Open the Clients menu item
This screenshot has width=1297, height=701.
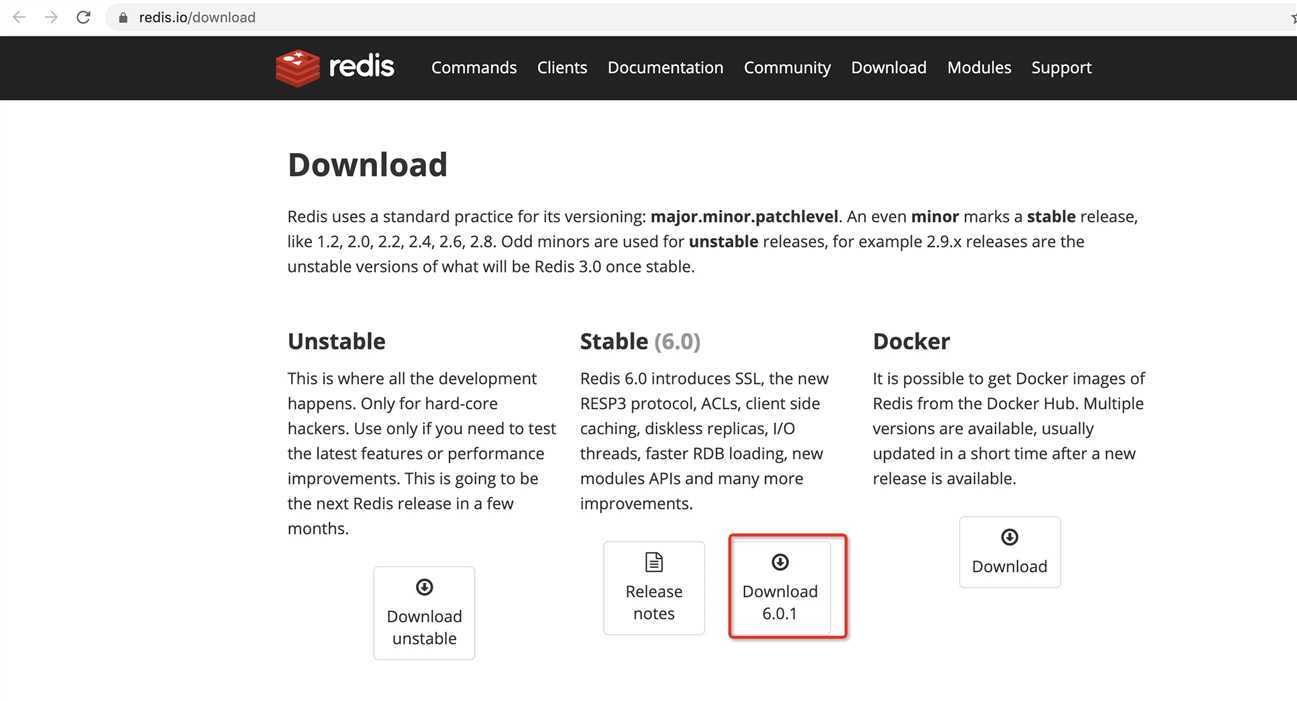(x=562, y=67)
